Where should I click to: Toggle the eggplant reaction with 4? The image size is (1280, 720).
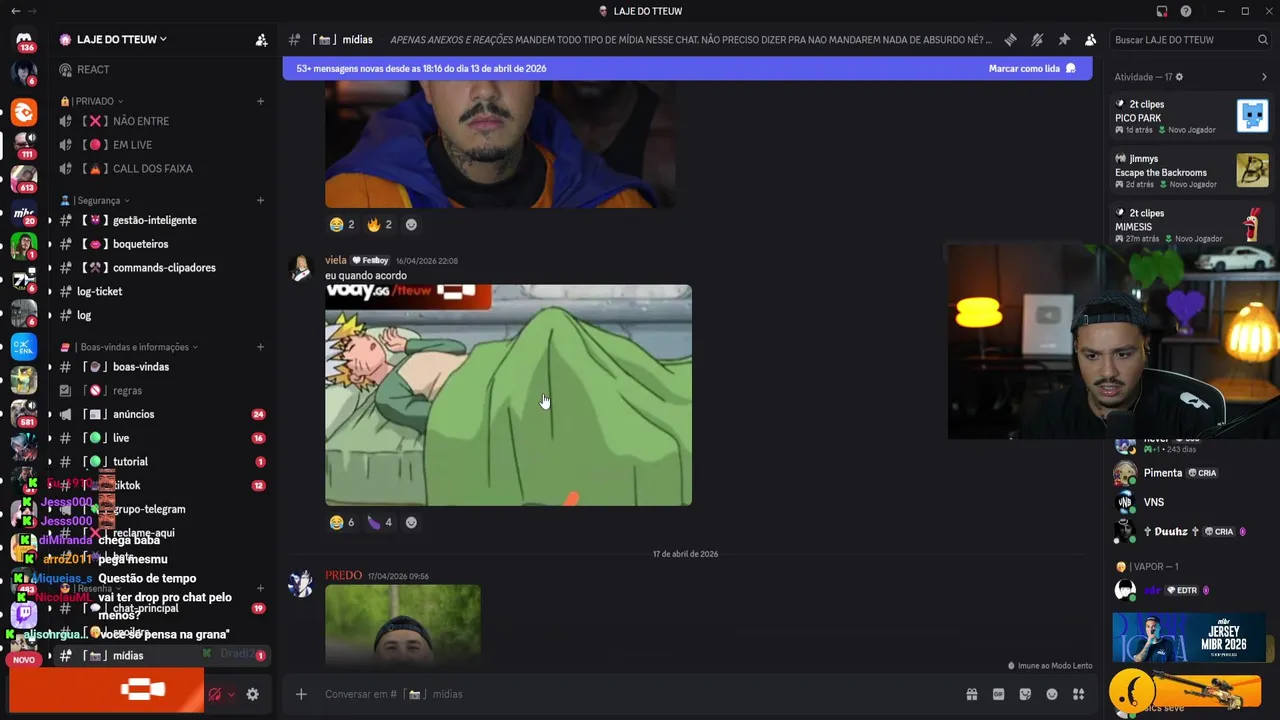[379, 522]
